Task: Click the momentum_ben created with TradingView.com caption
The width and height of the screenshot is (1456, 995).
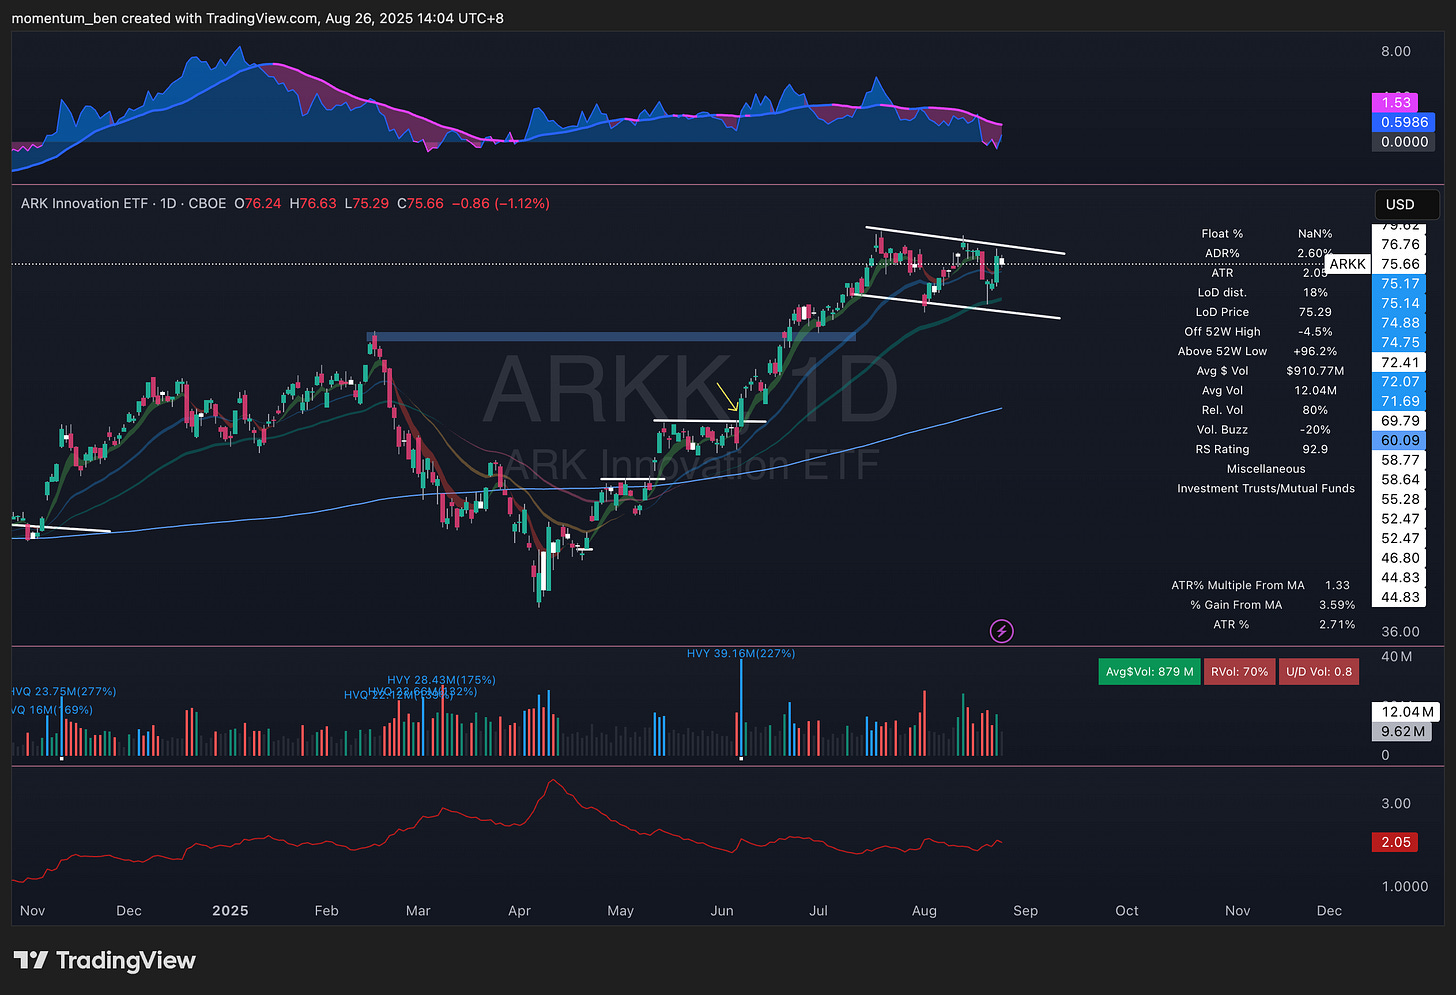Action: [x=258, y=18]
